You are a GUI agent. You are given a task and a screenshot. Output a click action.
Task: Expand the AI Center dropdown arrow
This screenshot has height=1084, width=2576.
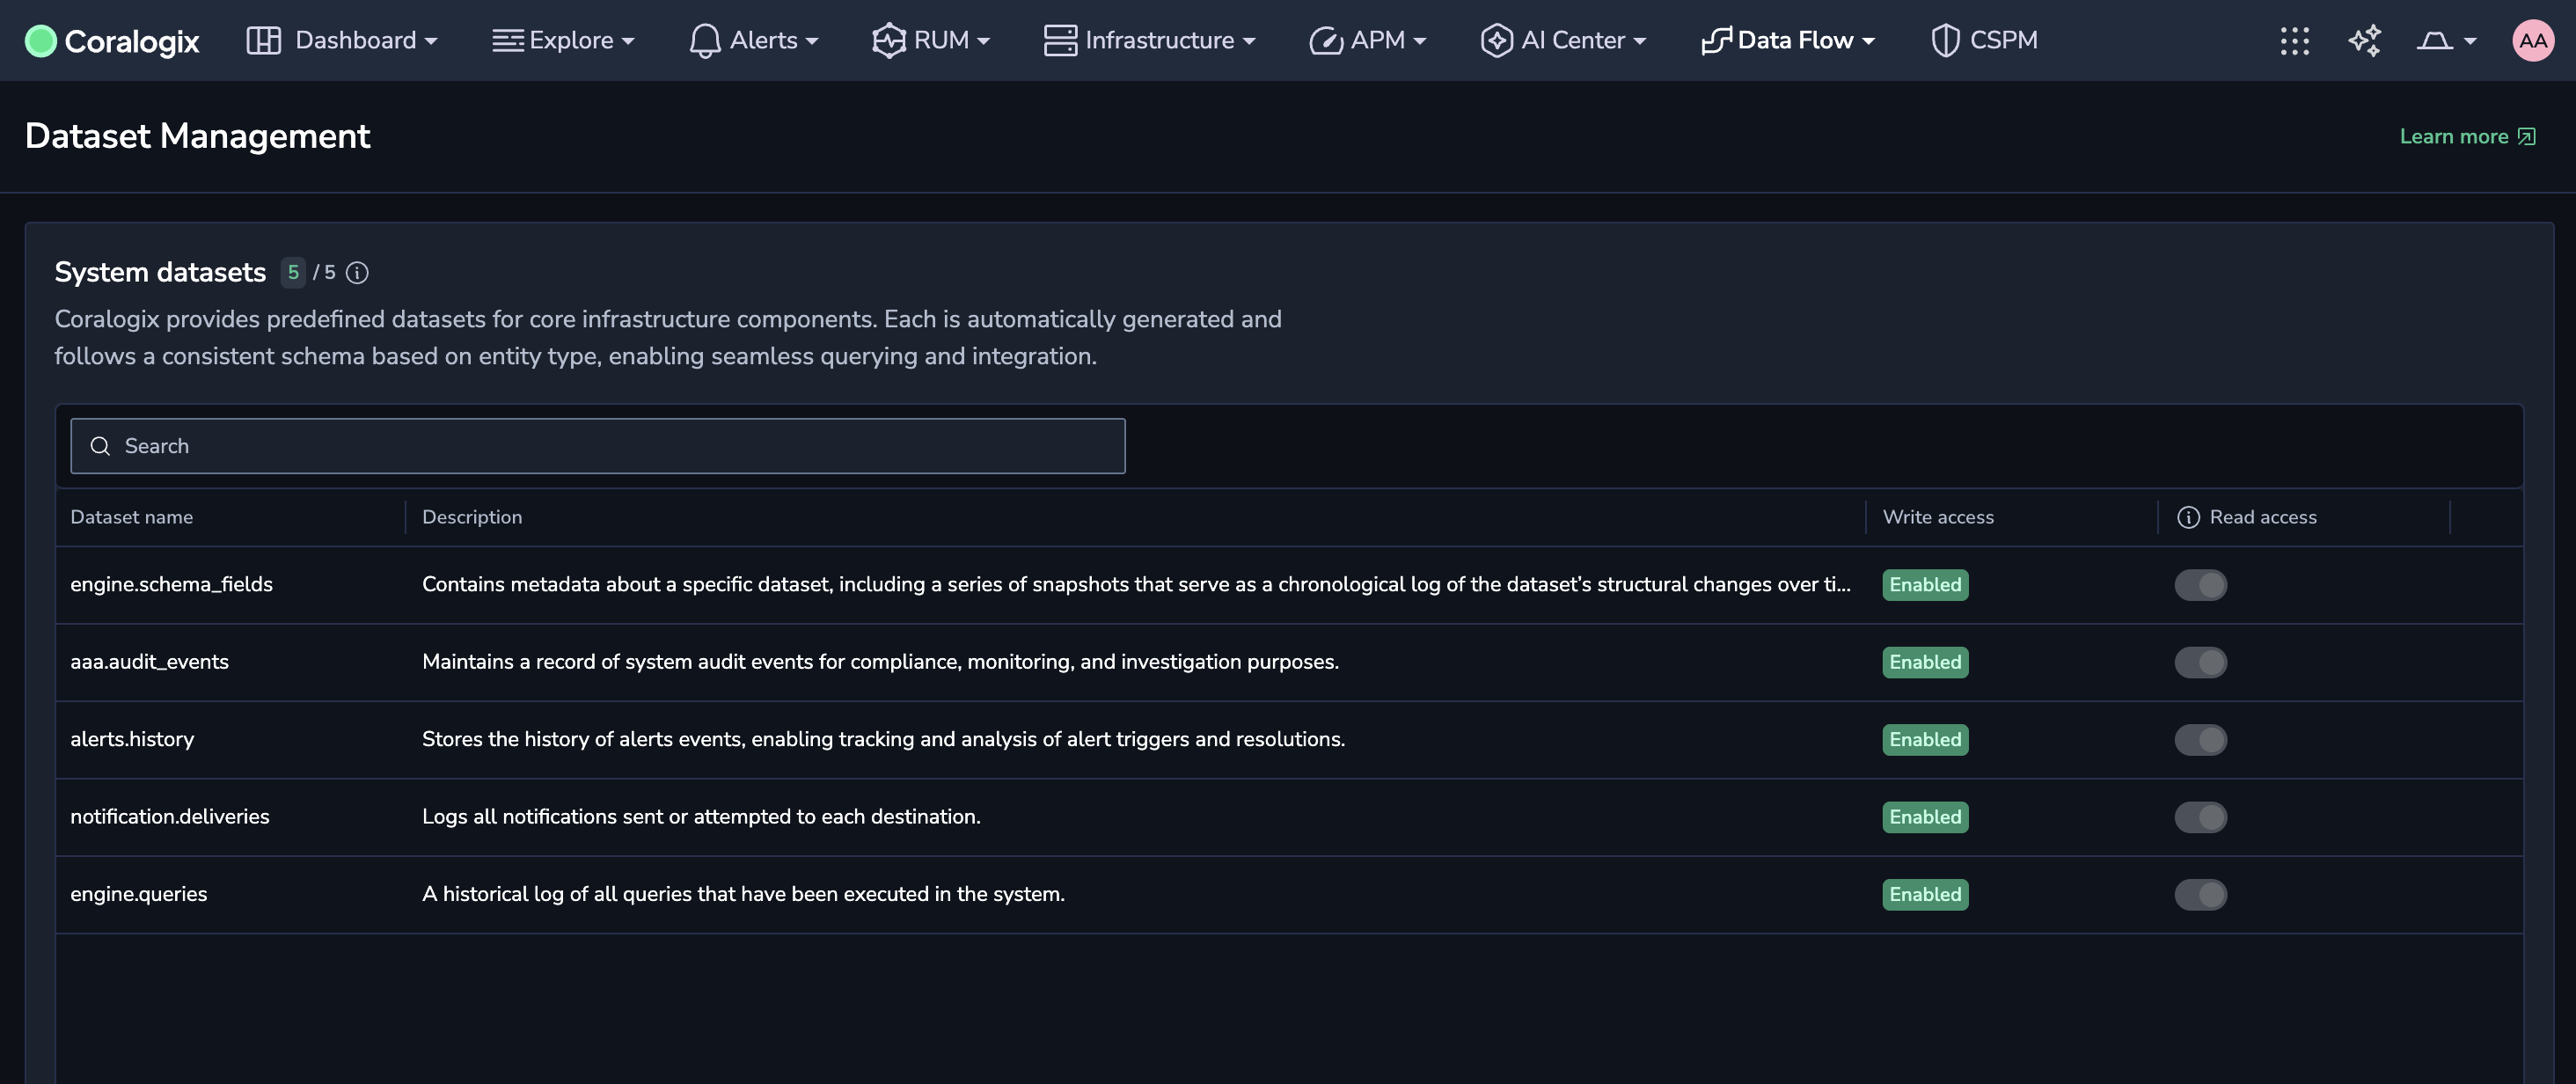click(x=1639, y=42)
